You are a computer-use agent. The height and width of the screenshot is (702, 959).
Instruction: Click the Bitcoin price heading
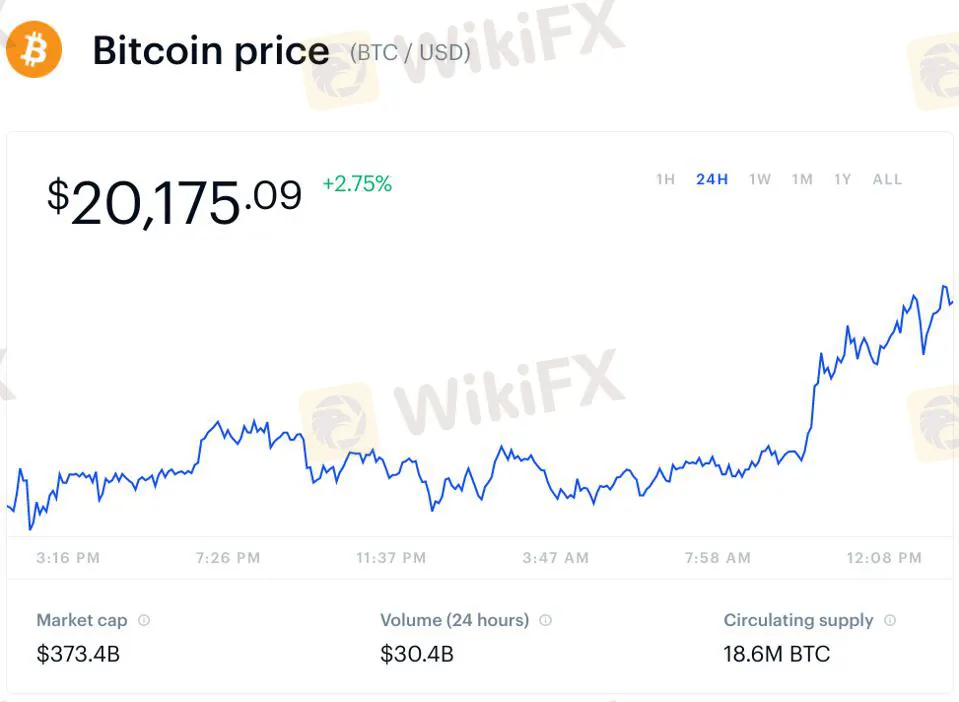210,51
